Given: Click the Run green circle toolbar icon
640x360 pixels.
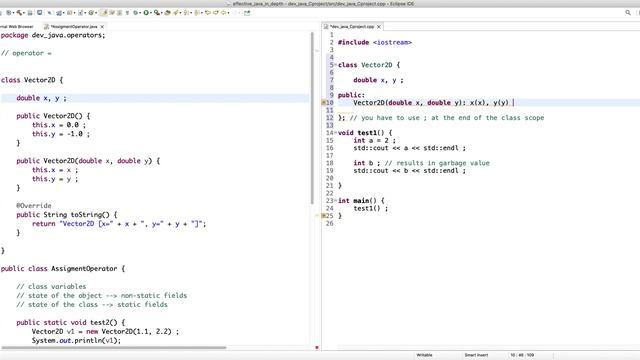Looking at the screenshot, I should point(146,13).
